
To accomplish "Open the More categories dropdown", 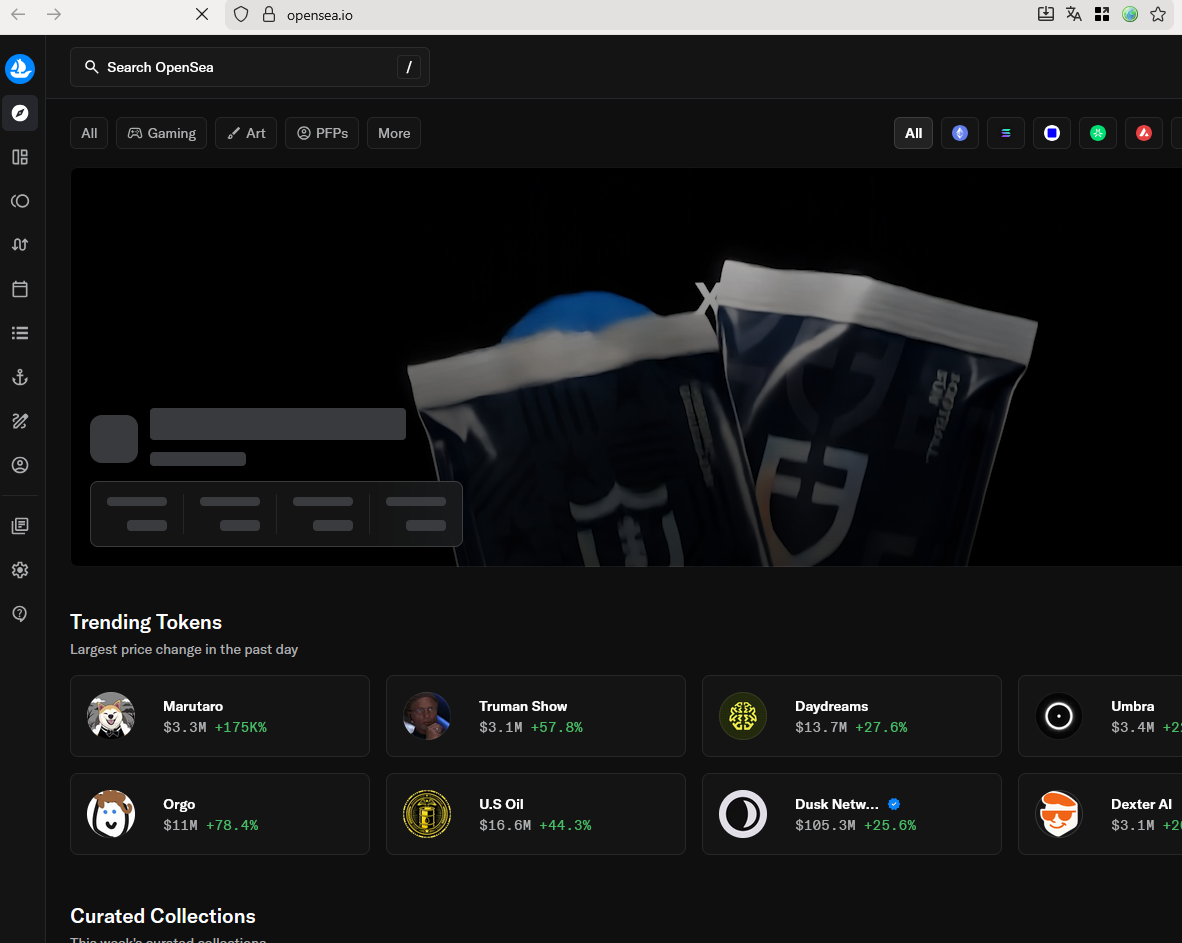I will 394,133.
